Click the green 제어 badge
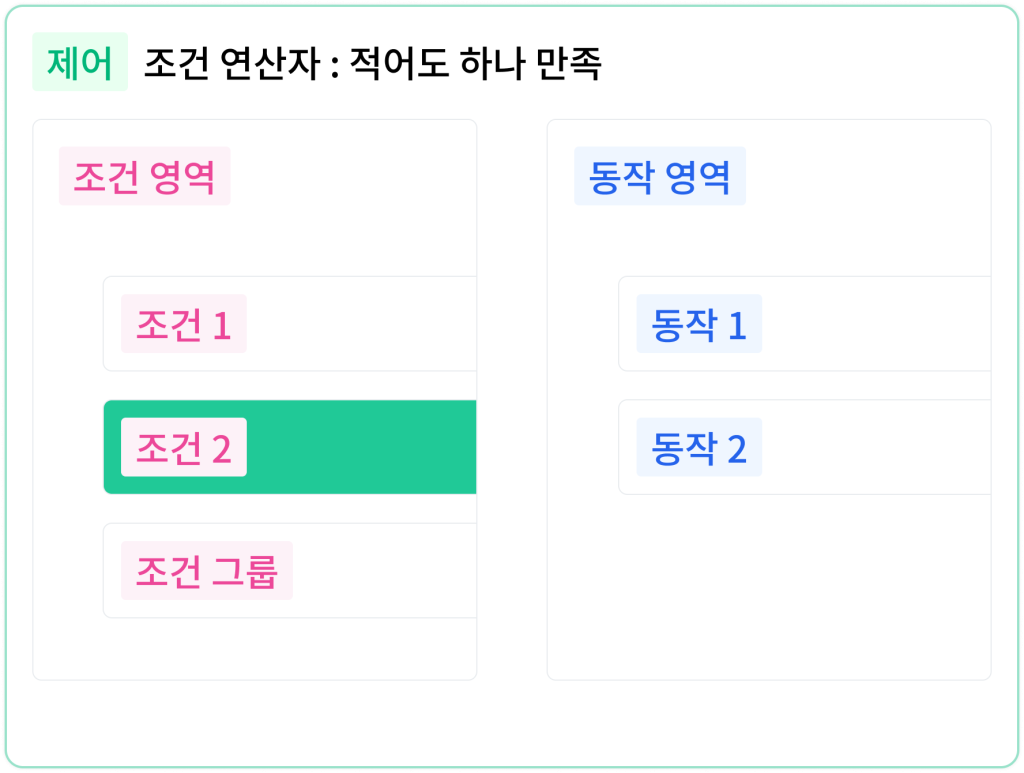Image resolution: width=1024 pixels, height=773 pixels. (x=80, y=62)
